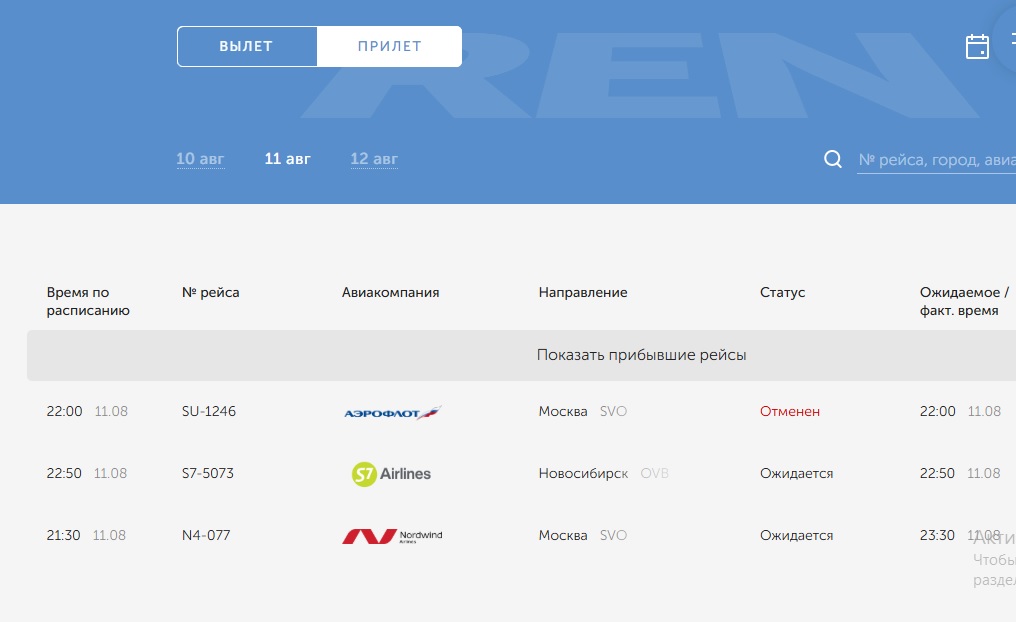Click the Nordwind Airlines logo

392,536
